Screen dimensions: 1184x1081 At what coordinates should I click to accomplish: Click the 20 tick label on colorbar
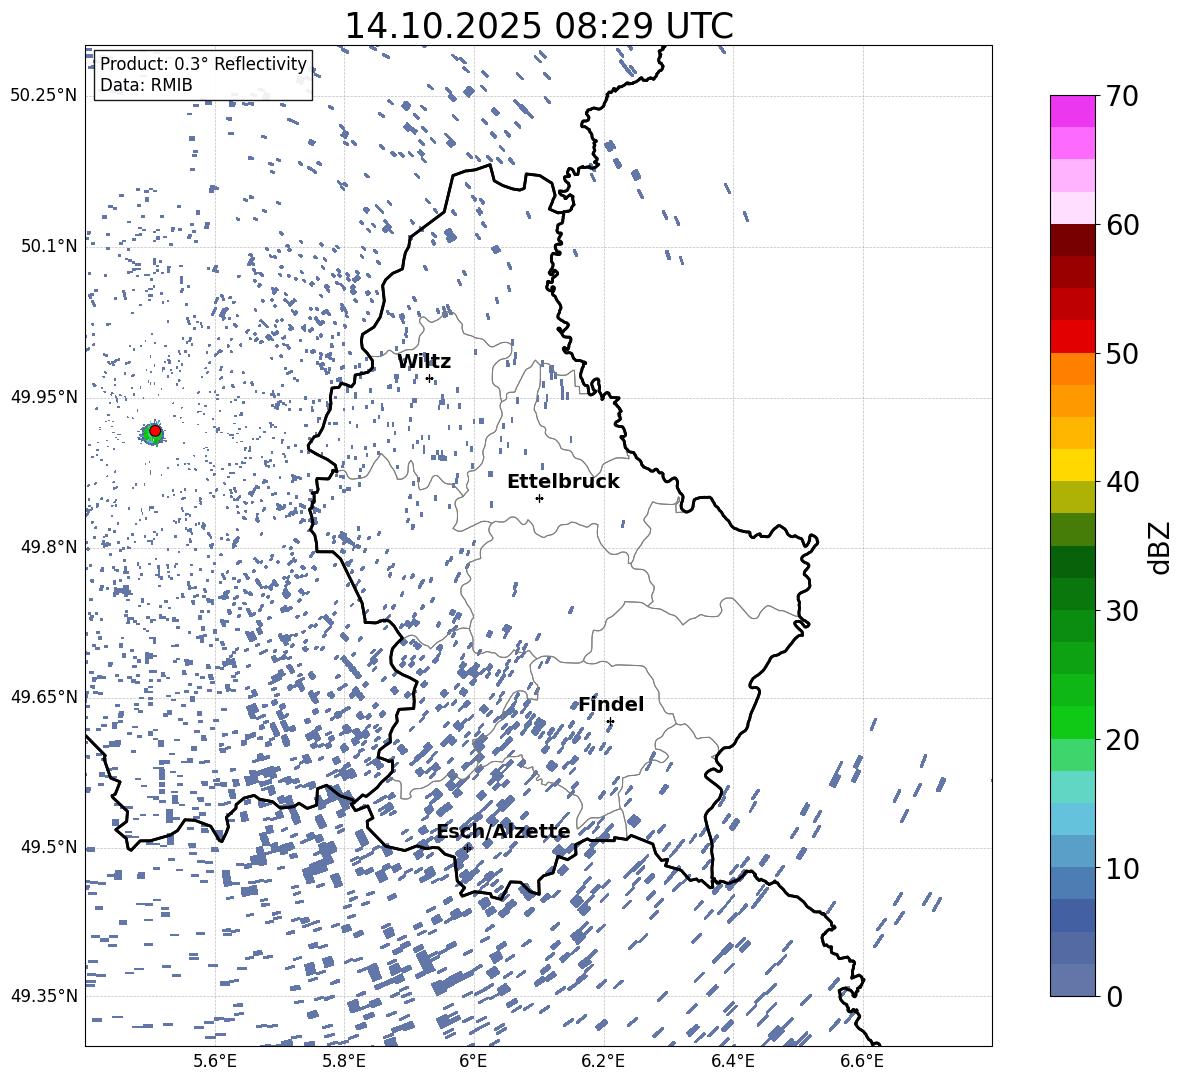pos(1122,739)
